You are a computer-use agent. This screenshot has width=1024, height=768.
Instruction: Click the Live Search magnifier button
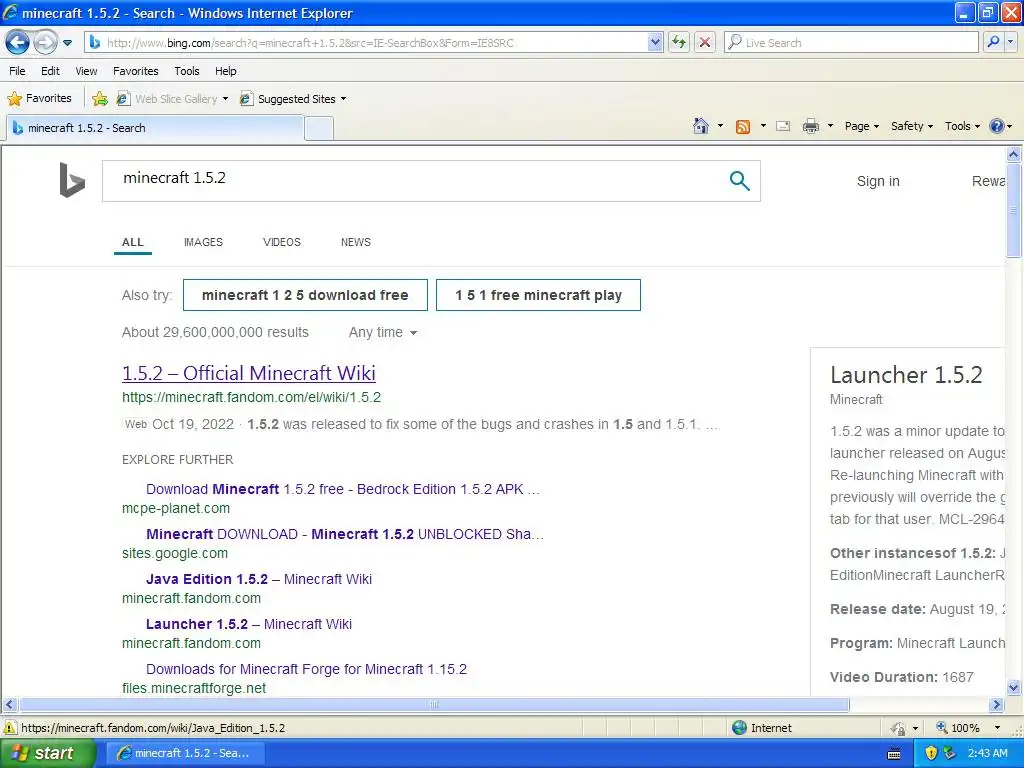pos(993,42)
